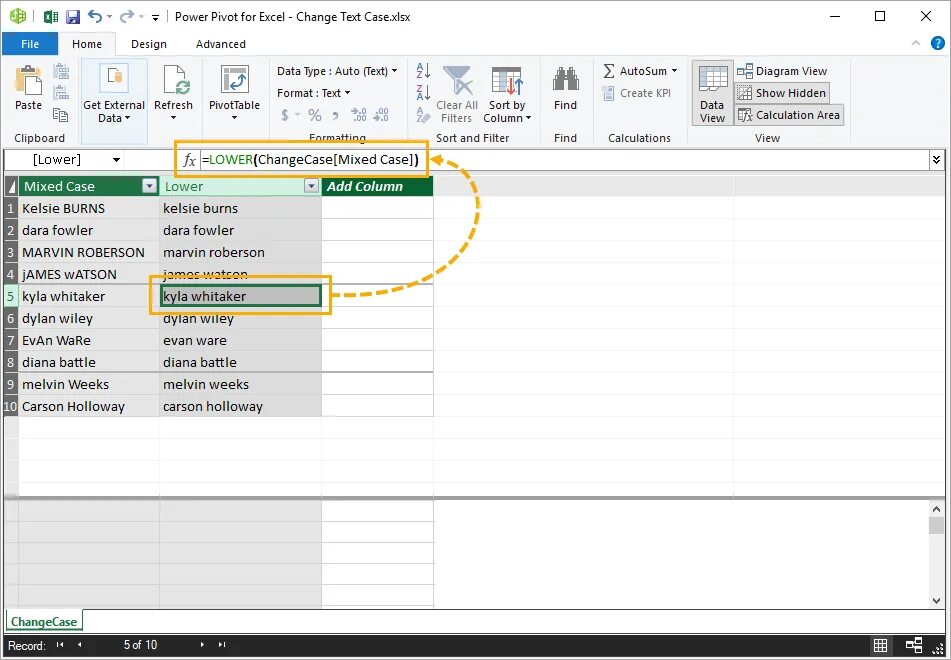Go to next record button
Screen dimensions: 951x660
point(203,645)
